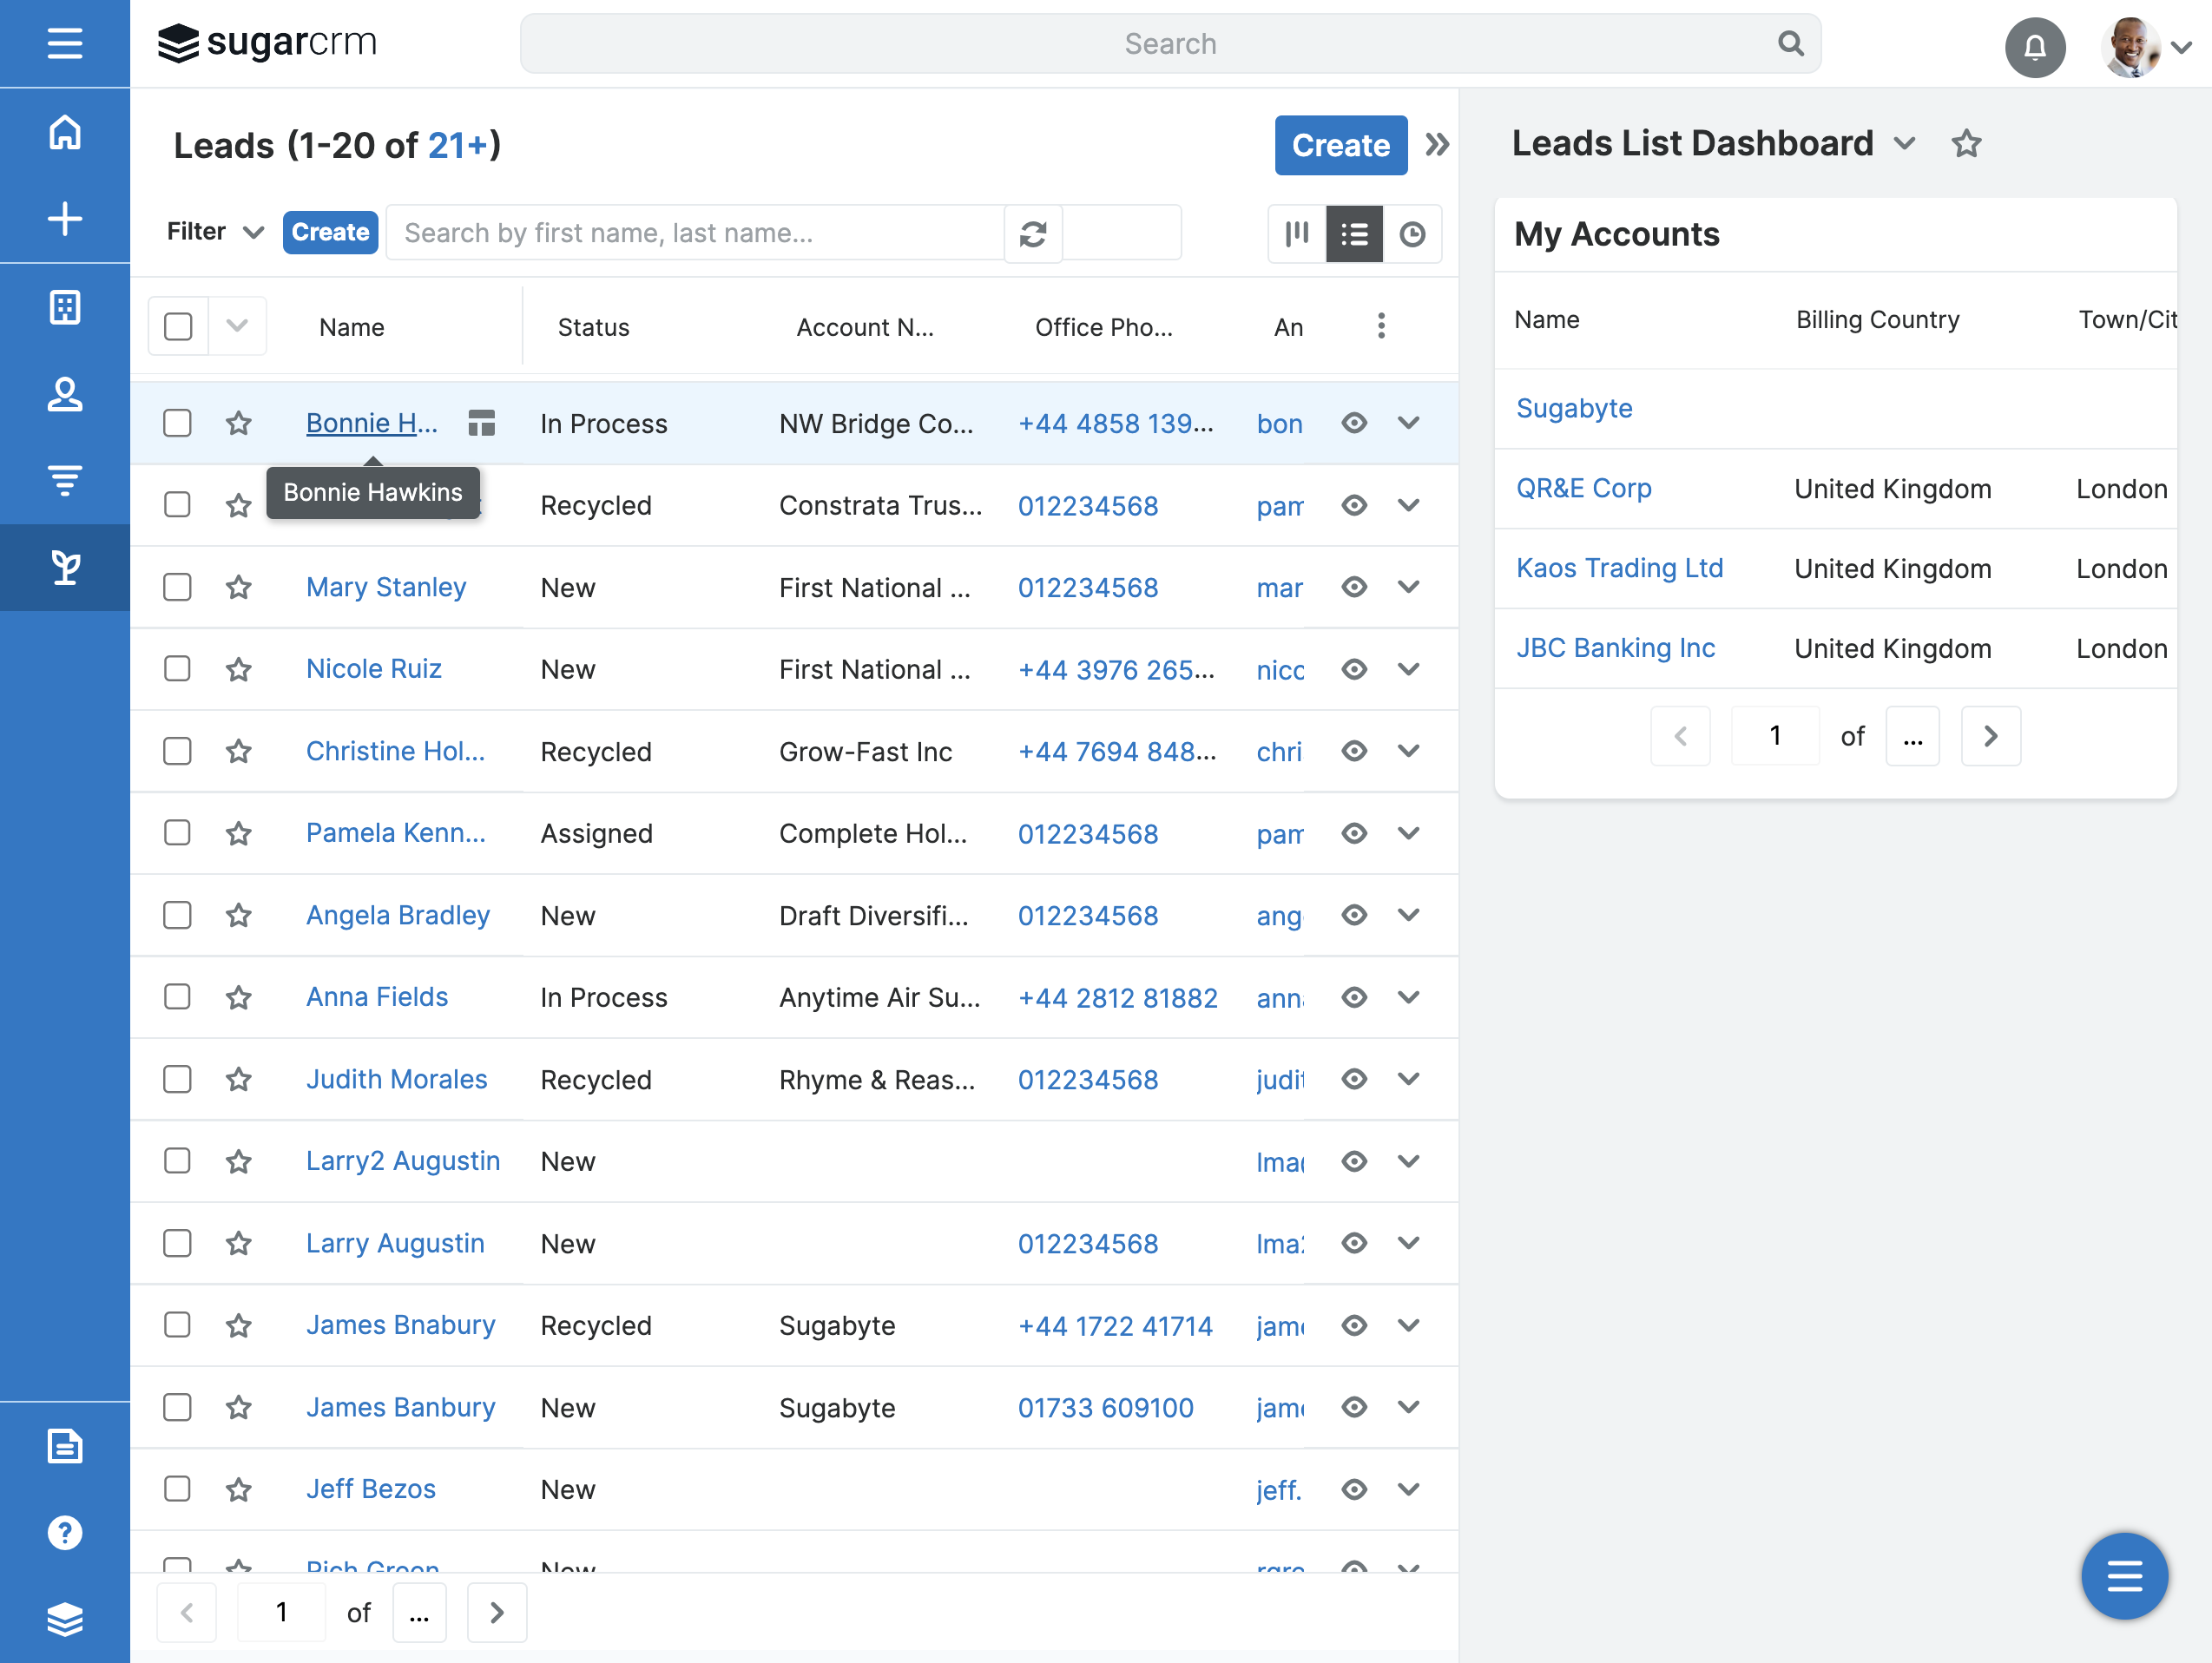The height and width of the screenshot is (1663, 2212).
Task: Select the Leads sprout sidebar icon
Action: coord(65,568)
